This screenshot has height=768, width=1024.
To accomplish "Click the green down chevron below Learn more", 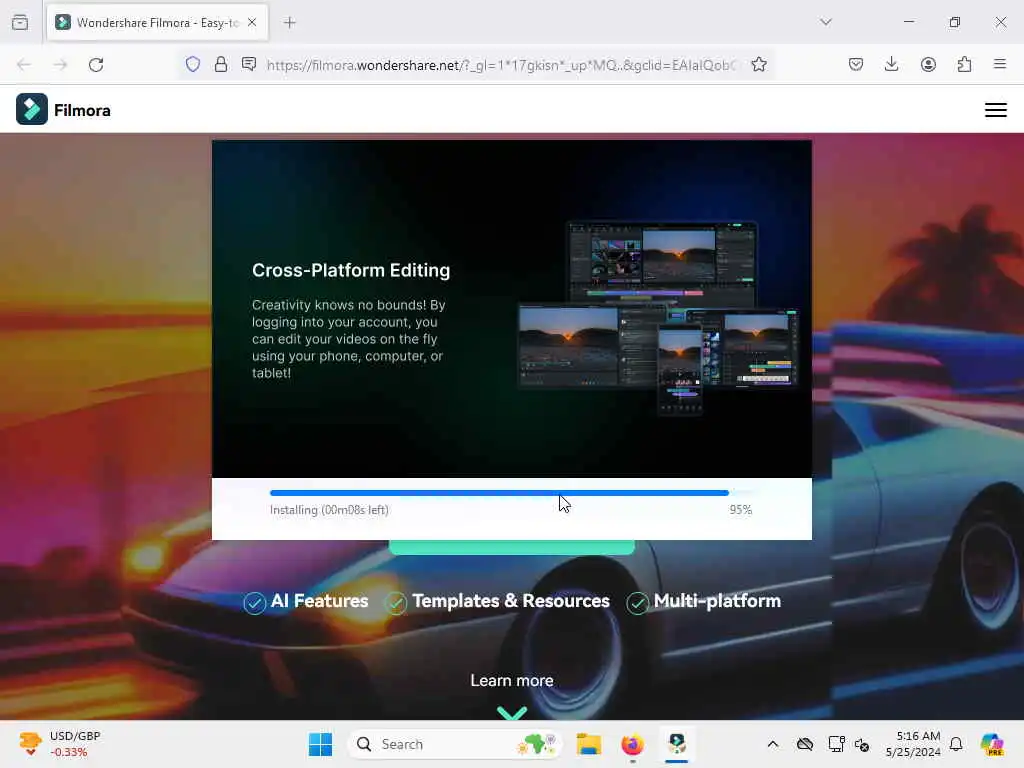I will tap(512, 712).
